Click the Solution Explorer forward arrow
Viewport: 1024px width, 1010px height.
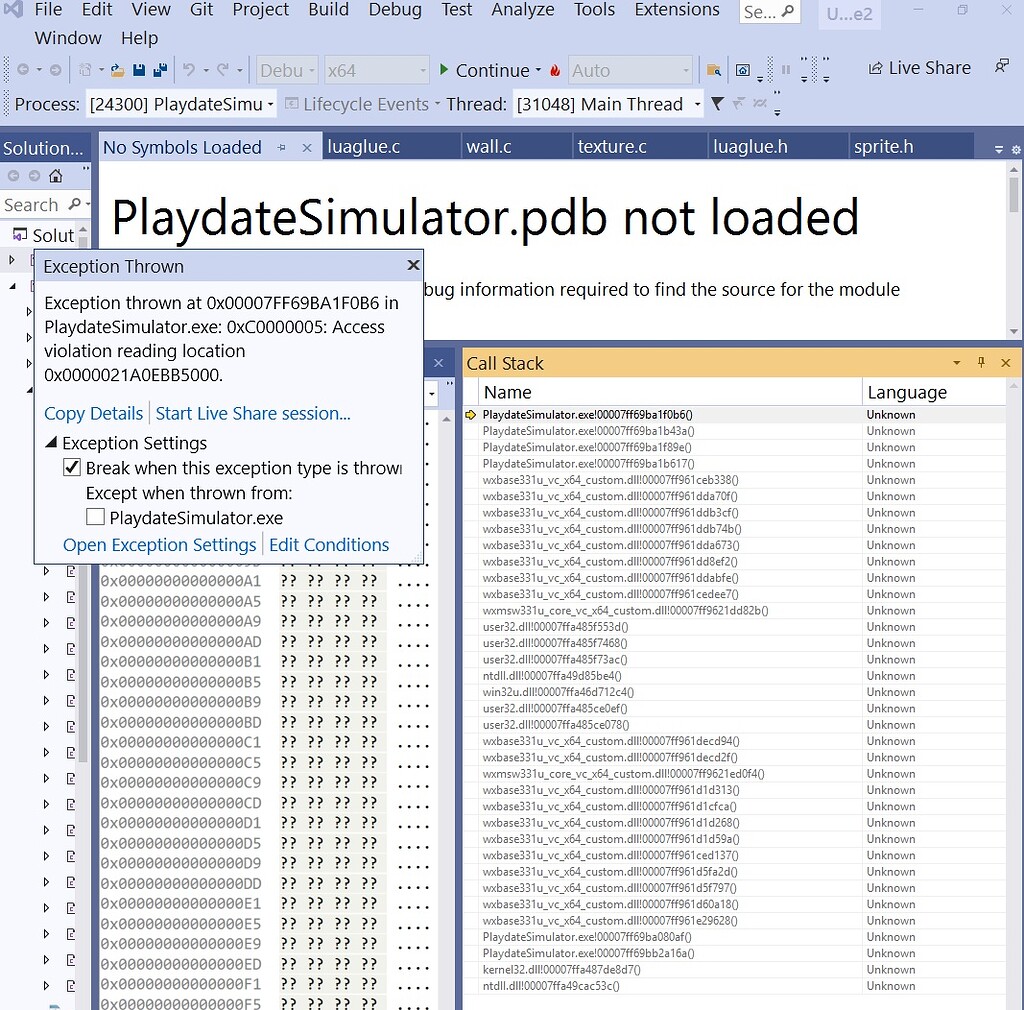click(x=34, y=176)
